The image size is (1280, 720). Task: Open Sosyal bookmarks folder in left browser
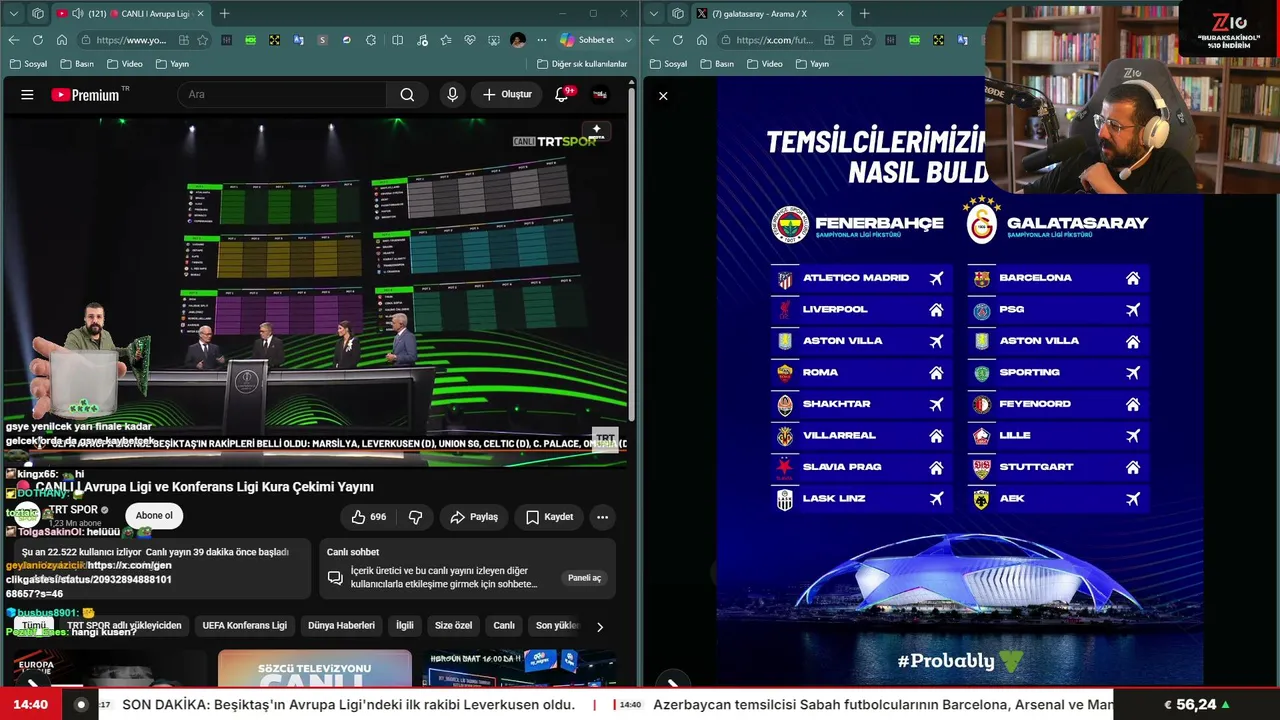(x=28, y=64)
